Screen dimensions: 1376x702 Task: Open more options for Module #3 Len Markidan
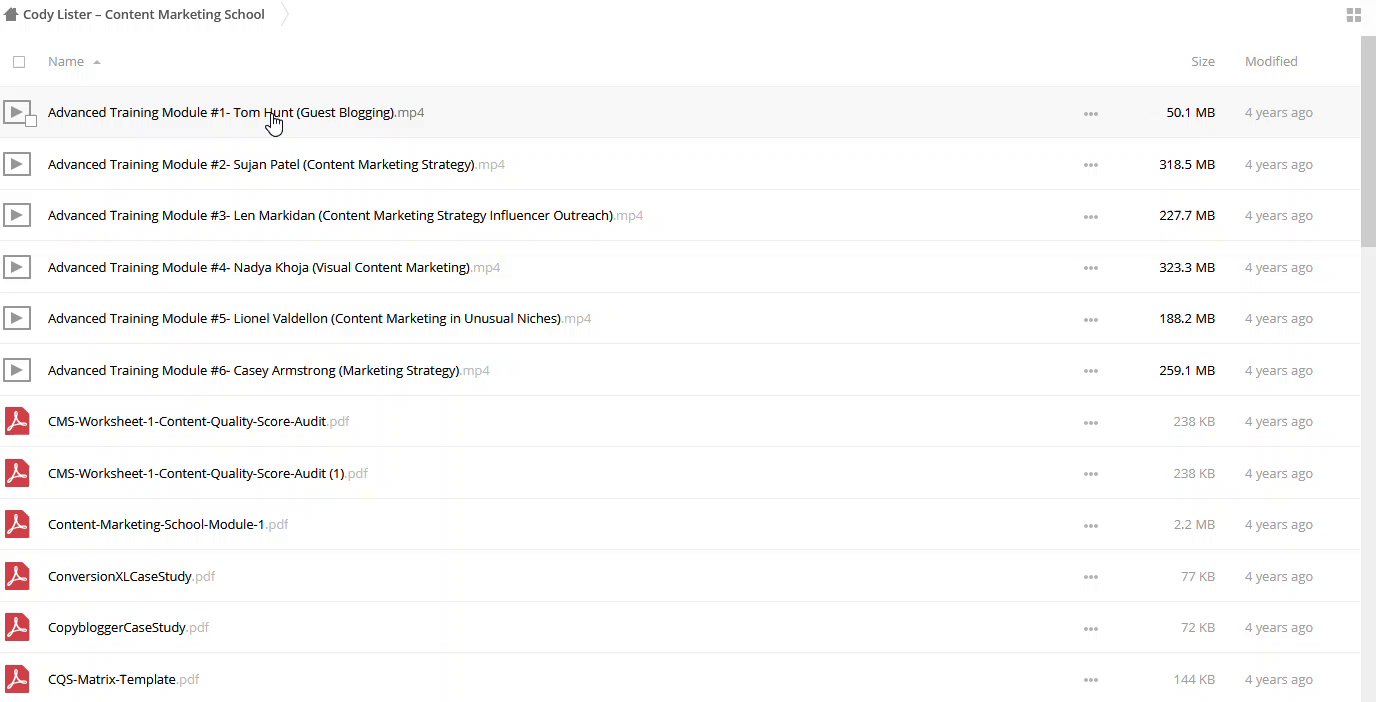[x=1090, y=217]
